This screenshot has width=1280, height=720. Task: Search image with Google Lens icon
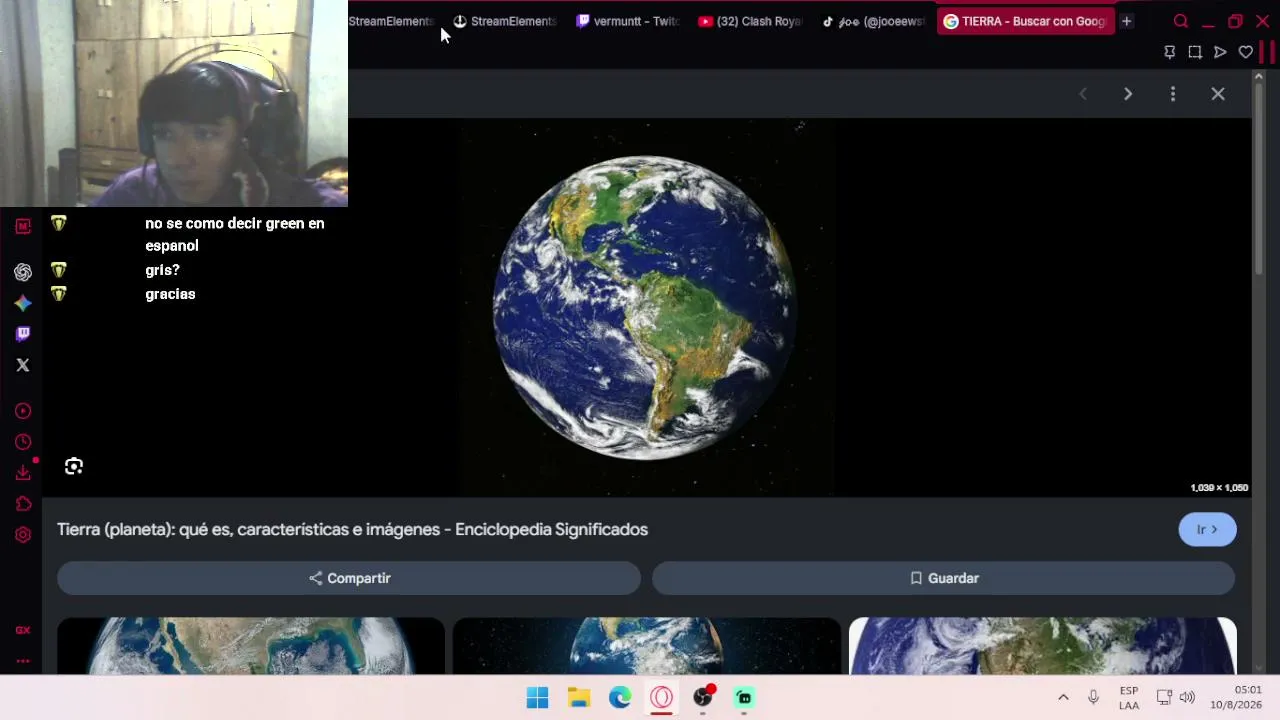[74, 466]
